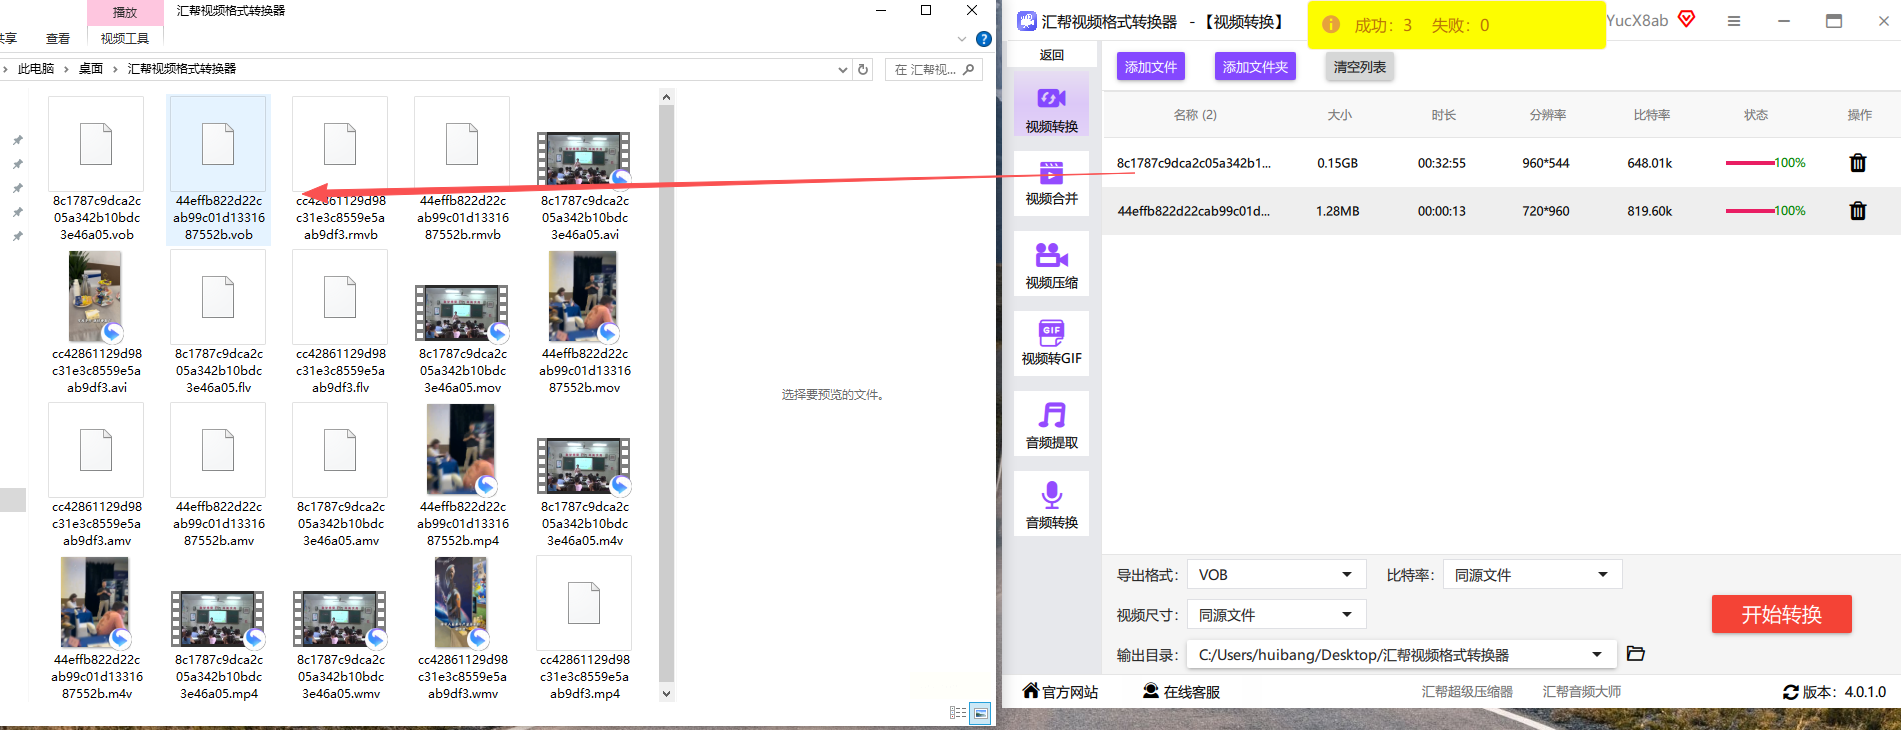Expand the 导出格式 VOB dropdown
Viewport: 1901px width, 730px height.
[1276, 575]
